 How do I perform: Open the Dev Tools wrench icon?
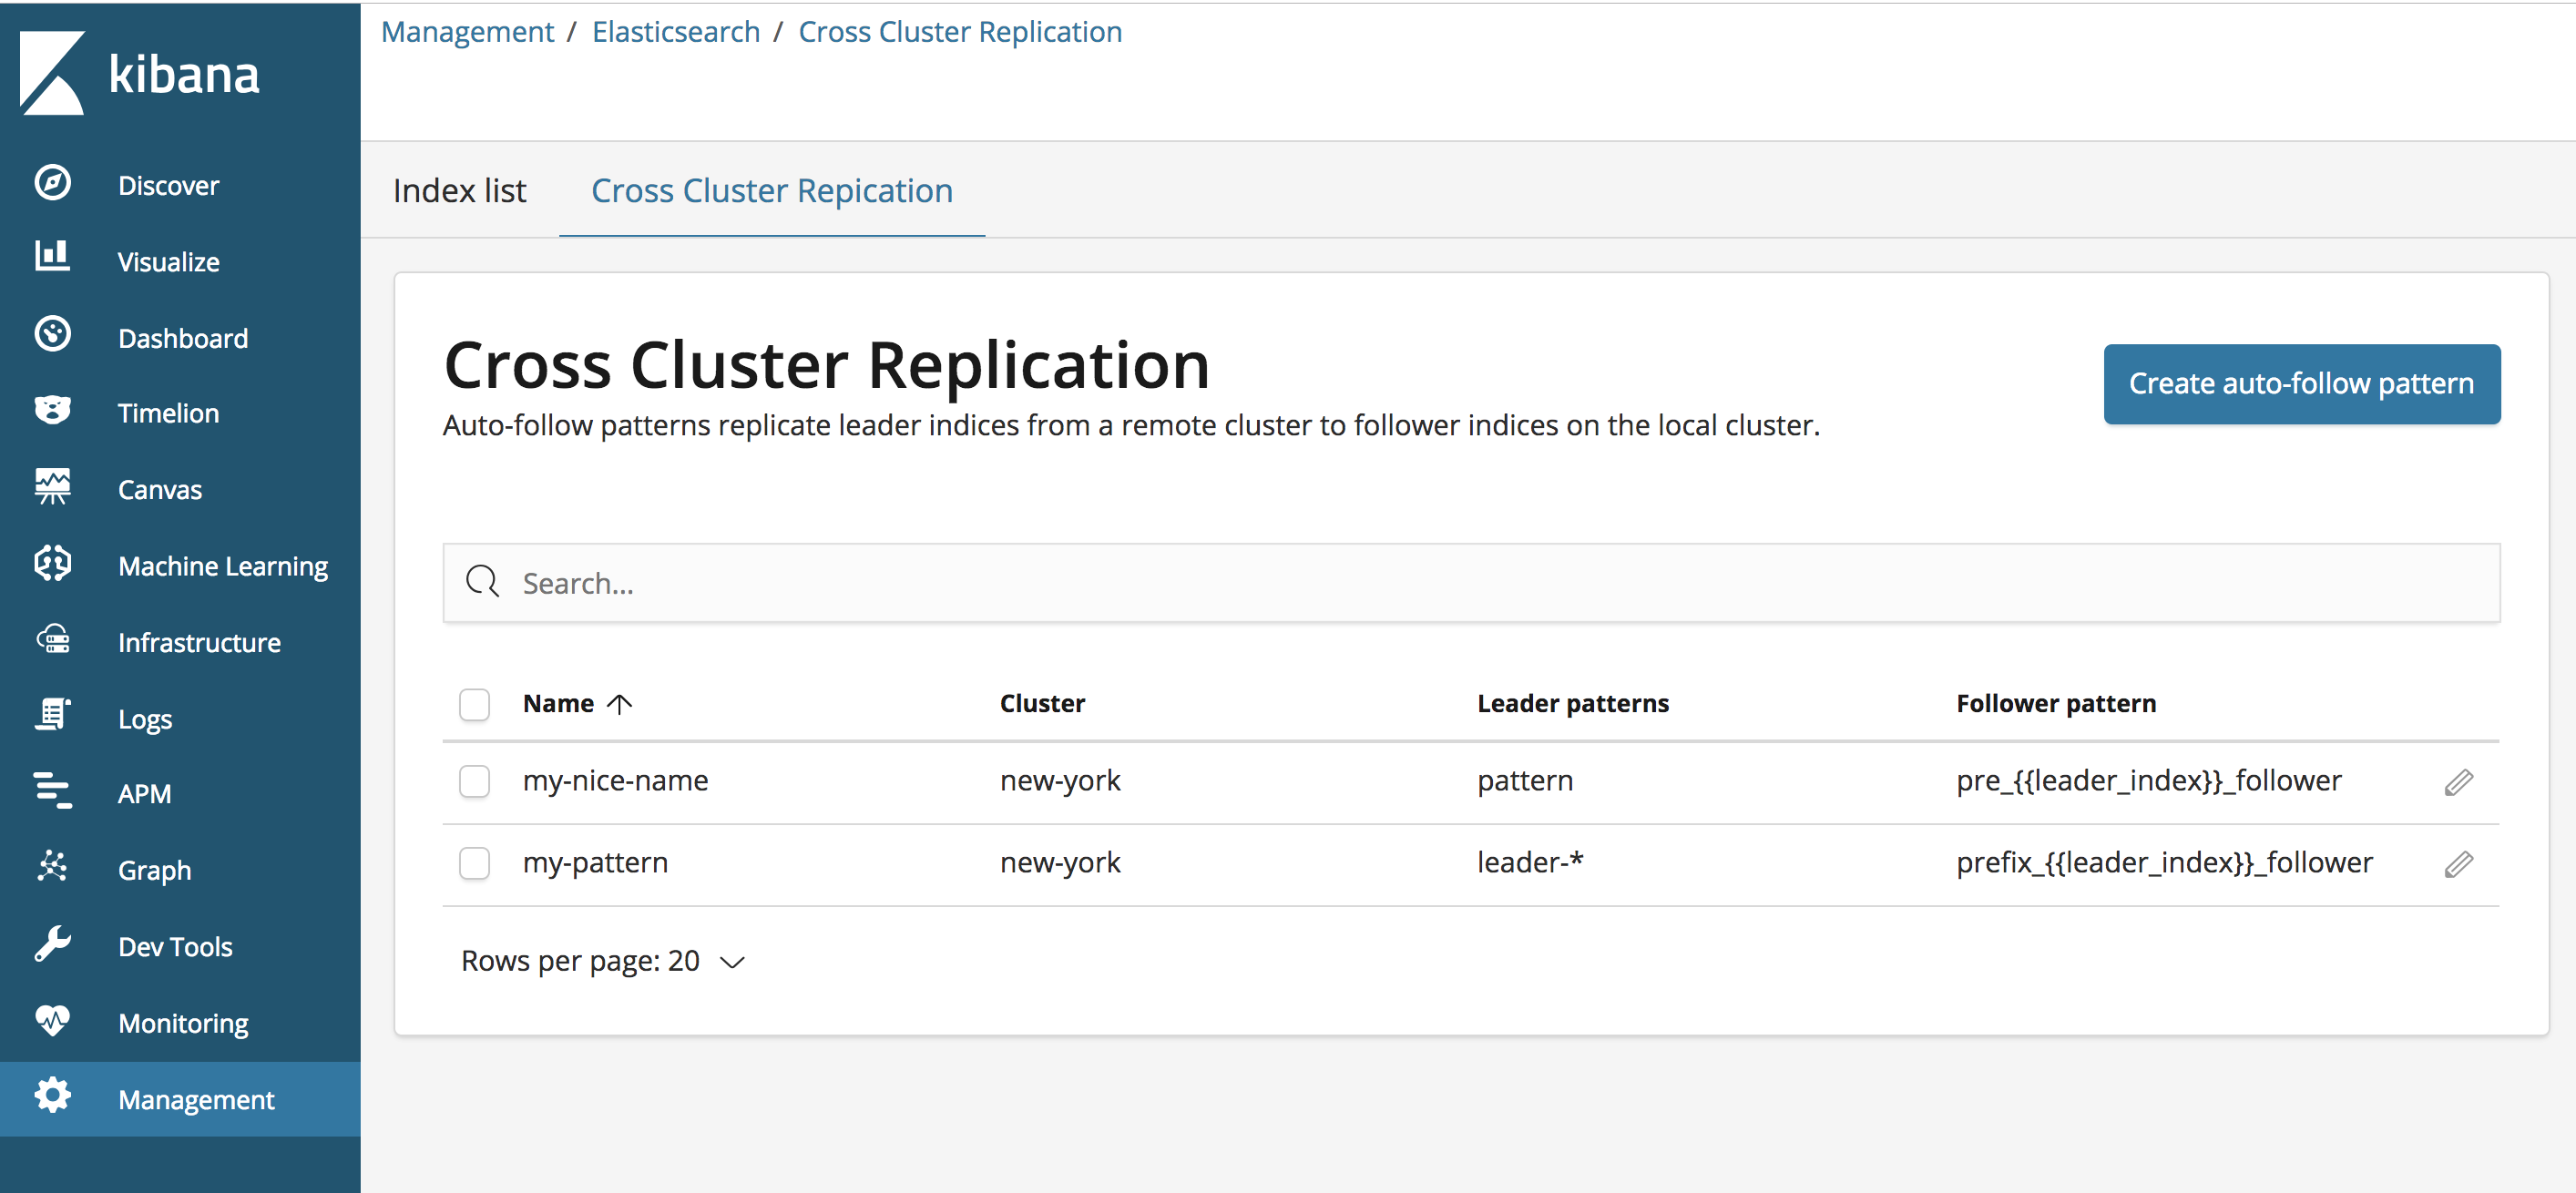coord(52,943)
